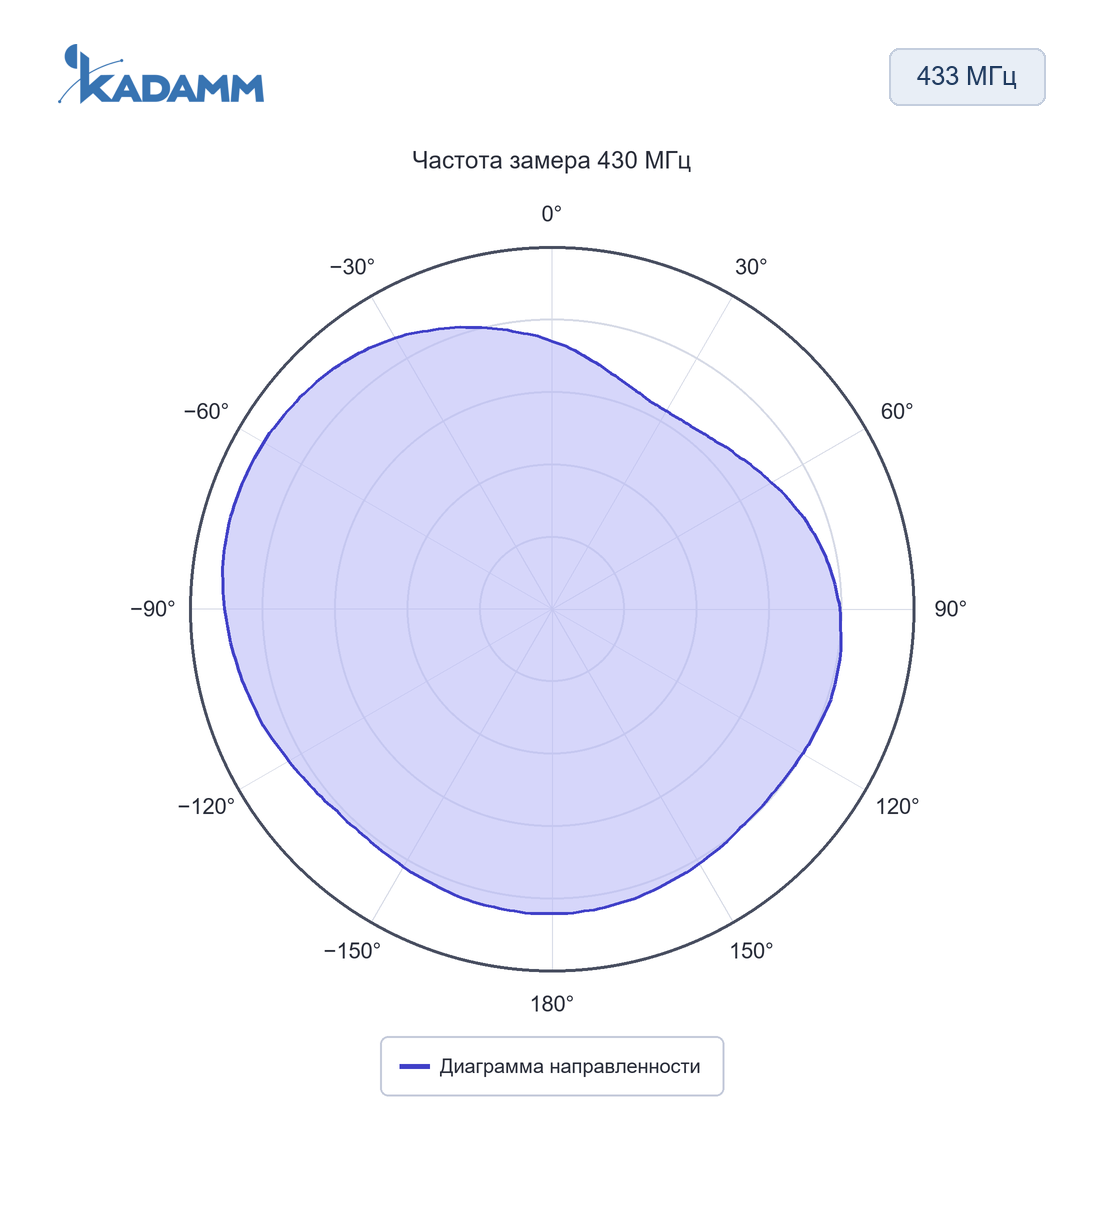Viewport: 1104px width, 1211px height.
Task: Click the KADAMM logo
Action: pyautogui.click(x=161, y=74)
